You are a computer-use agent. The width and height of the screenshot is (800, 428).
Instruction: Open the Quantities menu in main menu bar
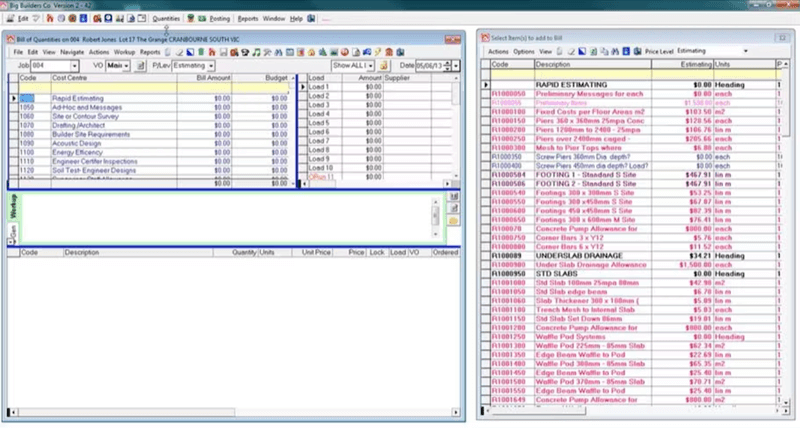[x=166, y=18]
